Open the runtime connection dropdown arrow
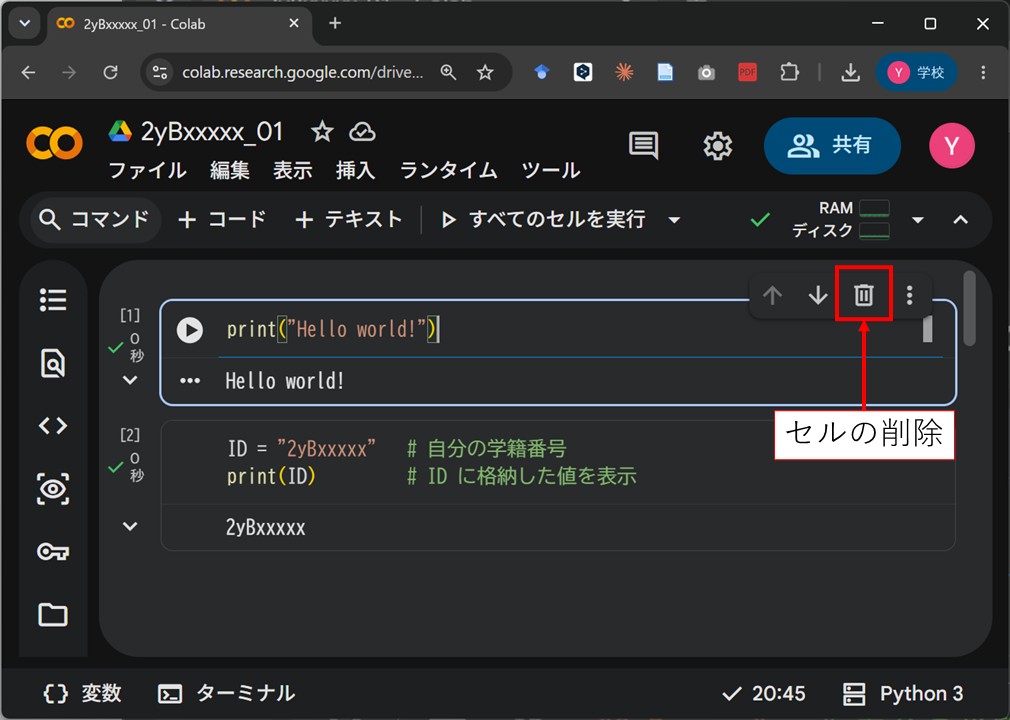This screenshot has width=1010, height=720. tap(918, 220)
